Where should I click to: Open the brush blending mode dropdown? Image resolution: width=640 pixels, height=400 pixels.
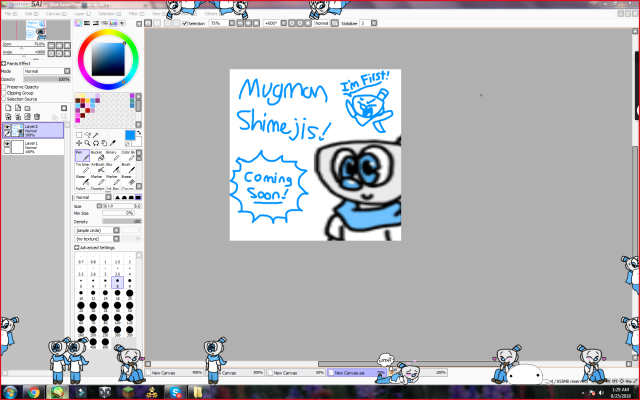(x=93, y=197)
